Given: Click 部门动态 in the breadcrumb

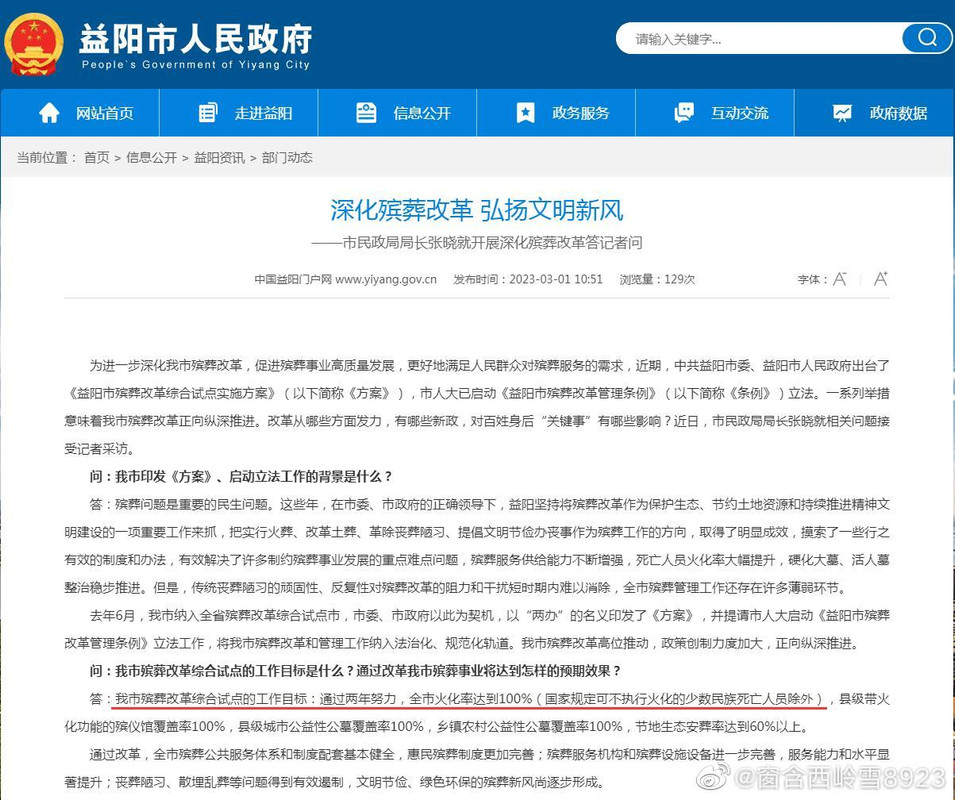Looking at the screenshot, I should (x=287, y=158).
